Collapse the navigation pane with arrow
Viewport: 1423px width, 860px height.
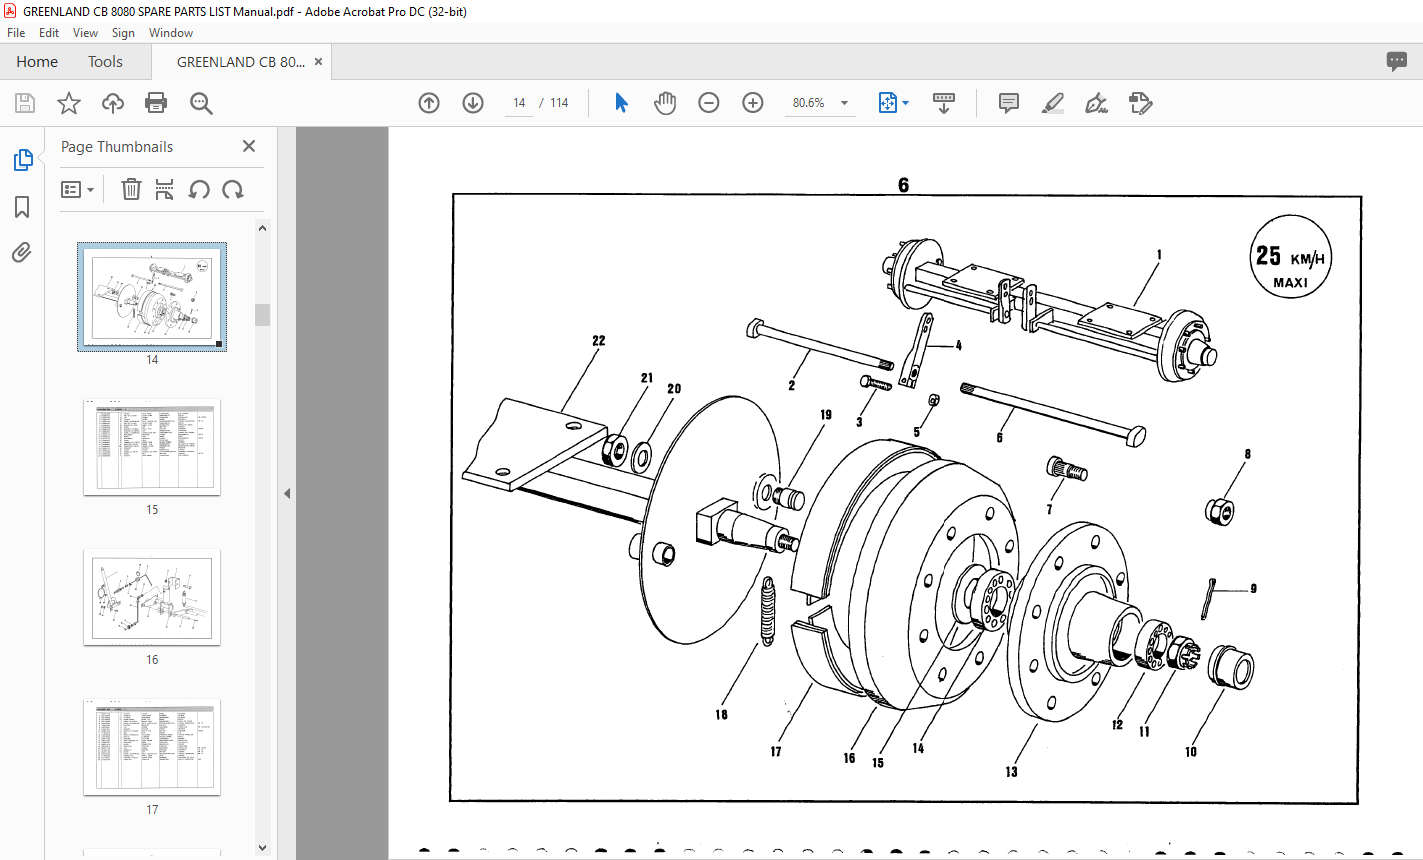coord(287,493)
